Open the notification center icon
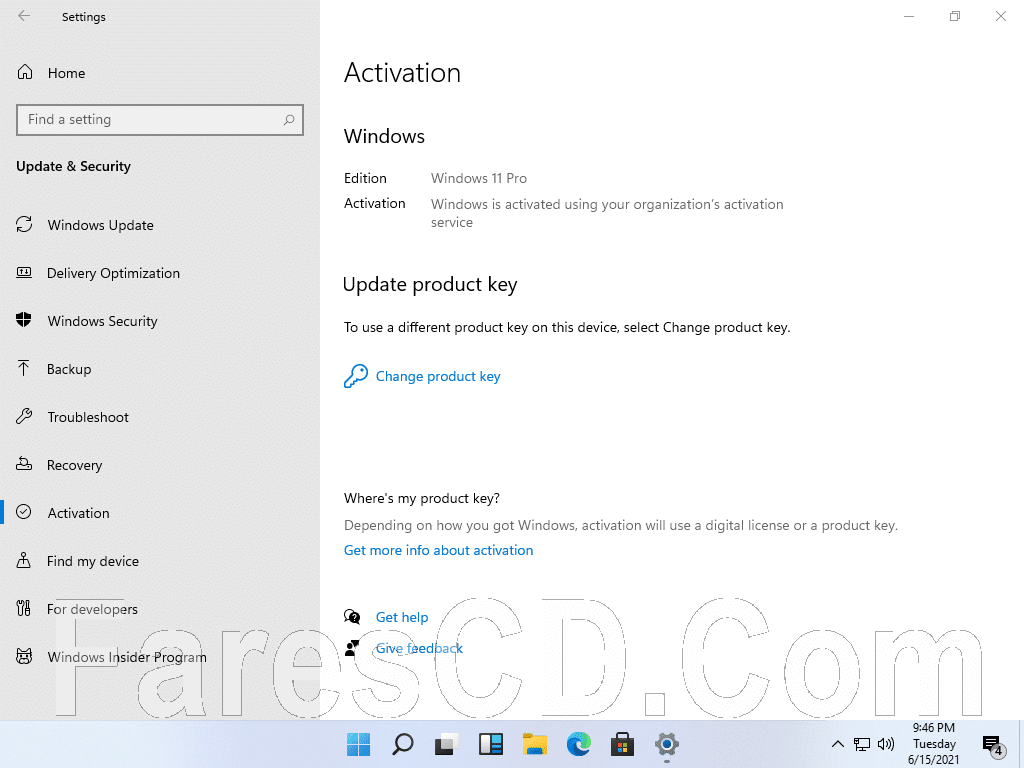The image size is (1024, 768). coord(993,744)
